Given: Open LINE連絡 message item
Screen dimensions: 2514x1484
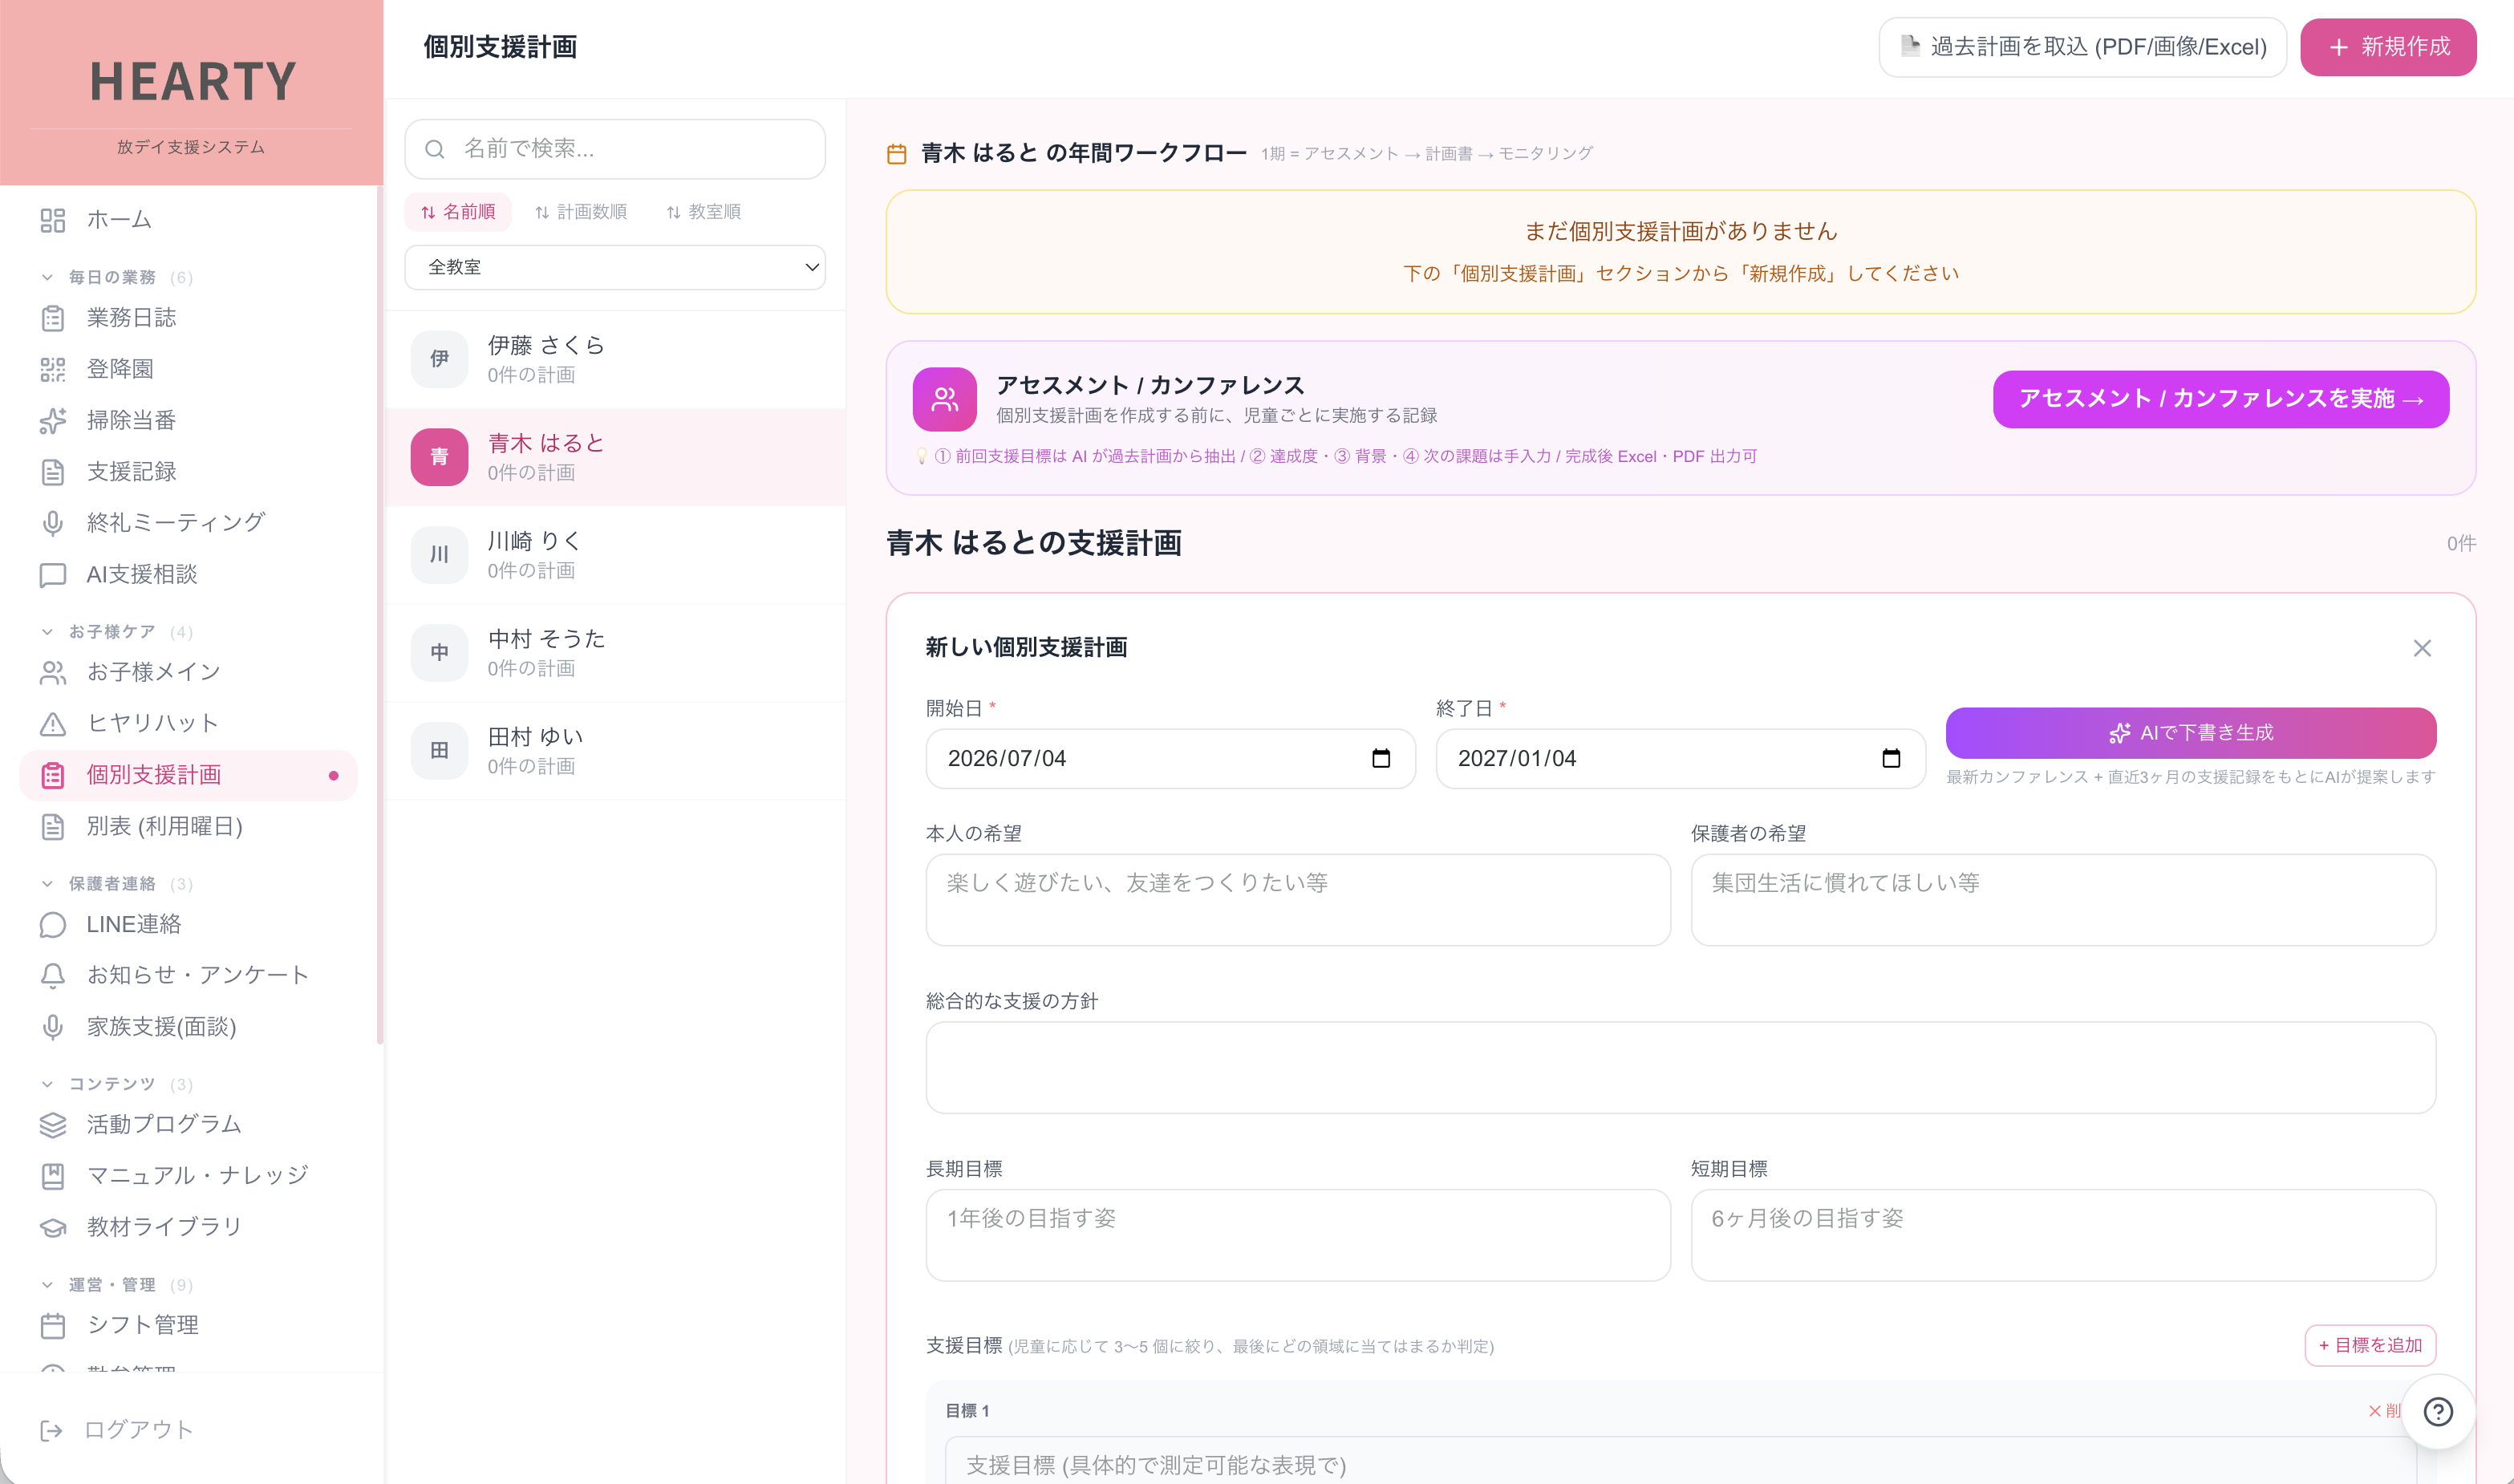Looking at the screenshot, I should click(188, 924).
